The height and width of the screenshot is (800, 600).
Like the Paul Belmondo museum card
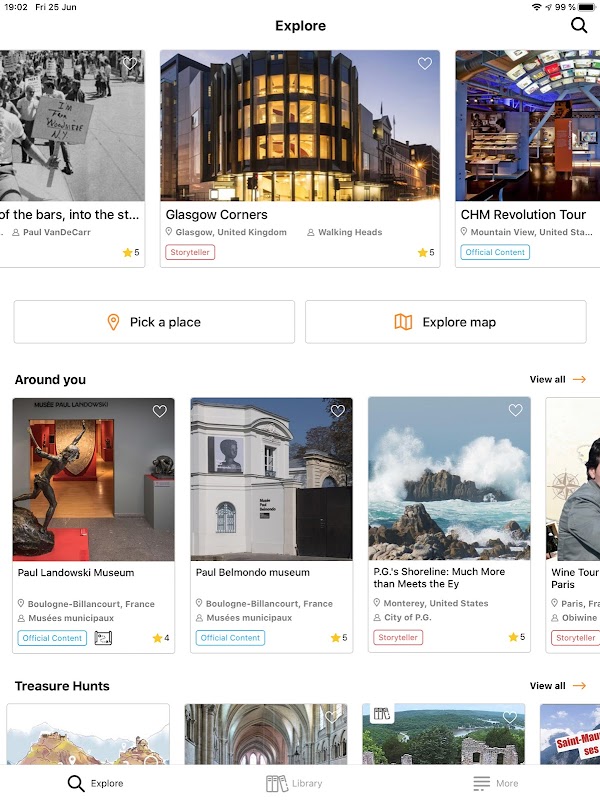pos(338,411)
